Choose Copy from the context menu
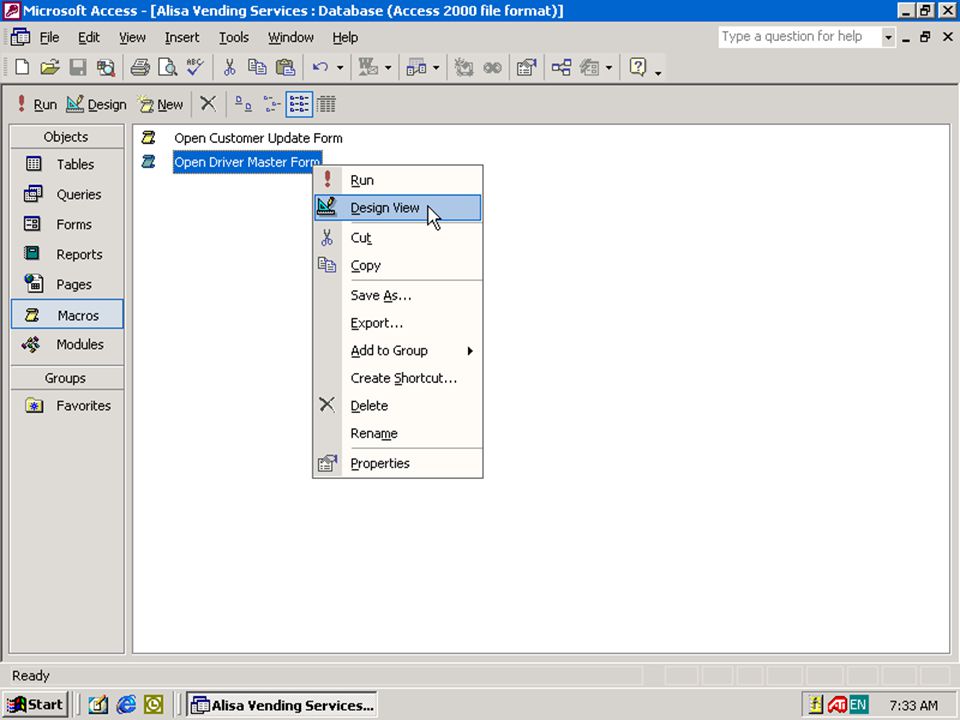This screenshot has width=960, height=720. pyautogui.click(x=398, y=266)
